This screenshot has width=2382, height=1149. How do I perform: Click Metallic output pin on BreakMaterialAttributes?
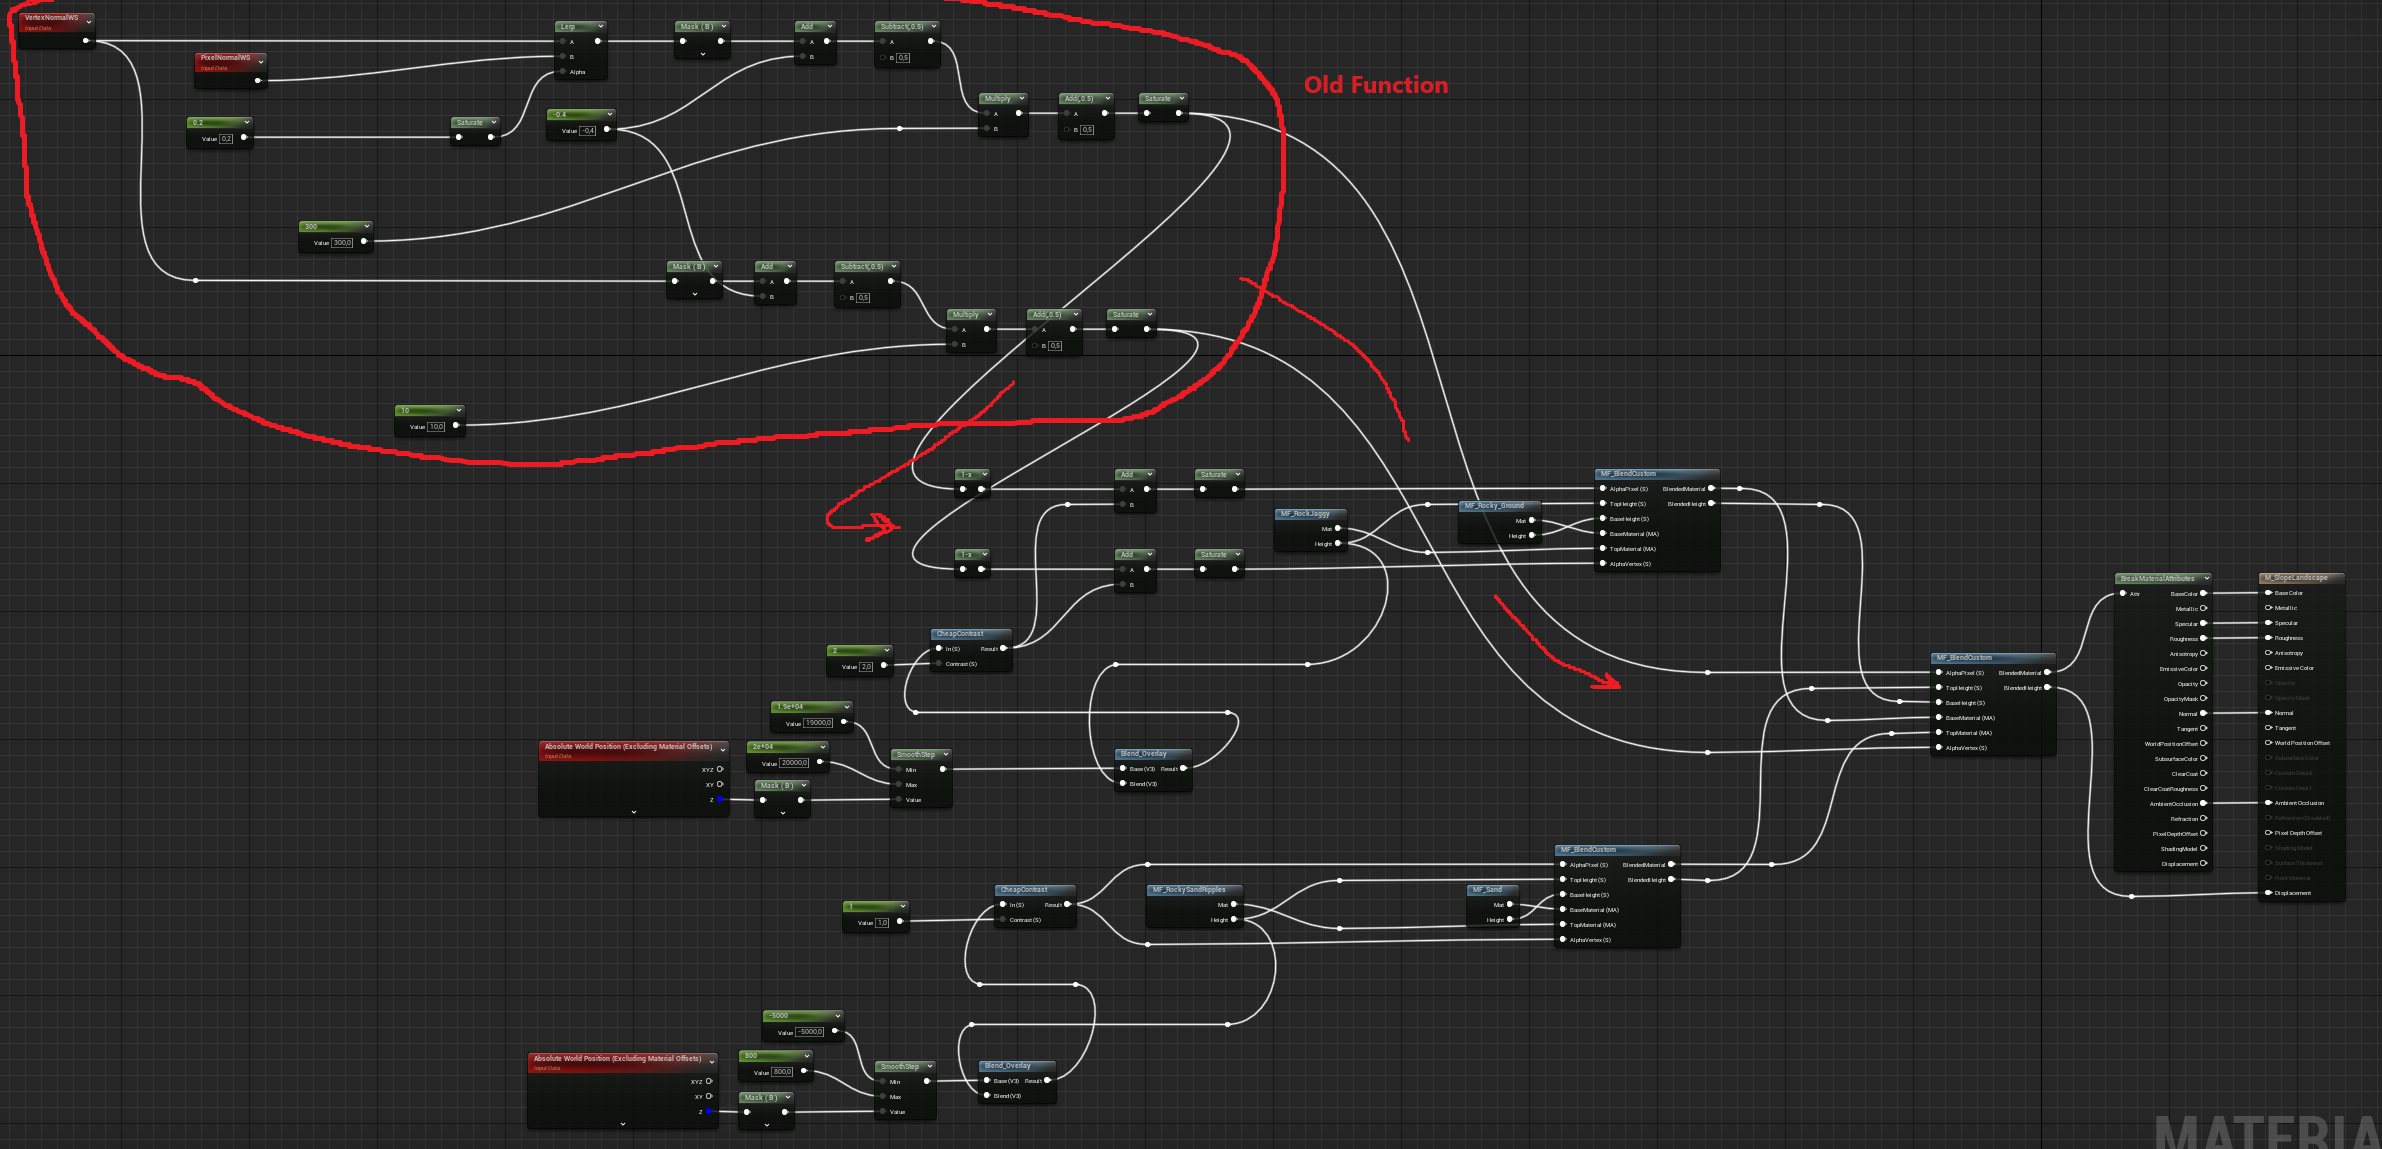[x=2203, y=609]
